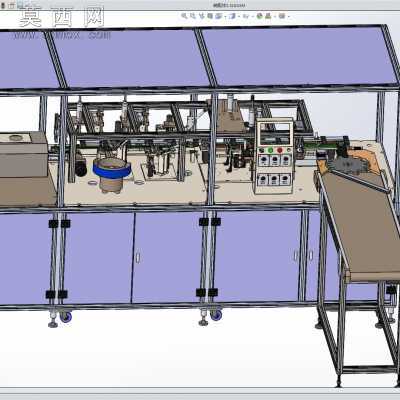
Task: Select the Zoom to Area tool
Action: 193,16
